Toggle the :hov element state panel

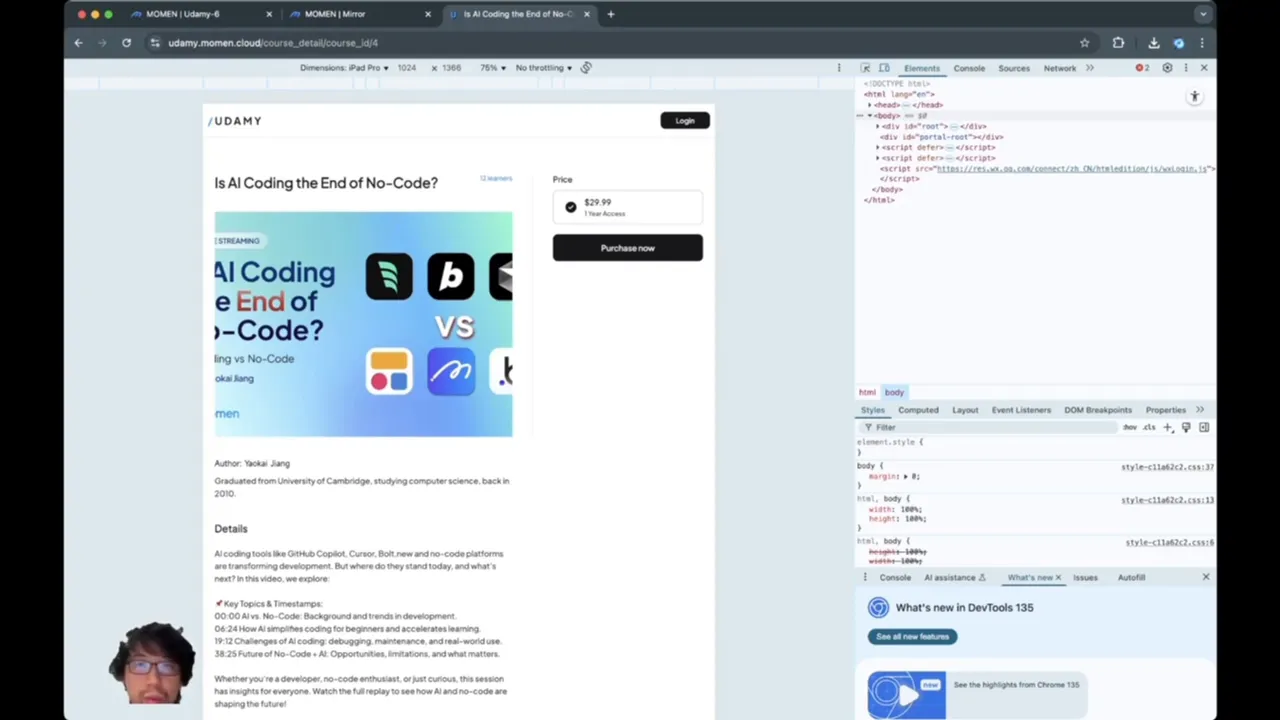tap(1130, 428)
